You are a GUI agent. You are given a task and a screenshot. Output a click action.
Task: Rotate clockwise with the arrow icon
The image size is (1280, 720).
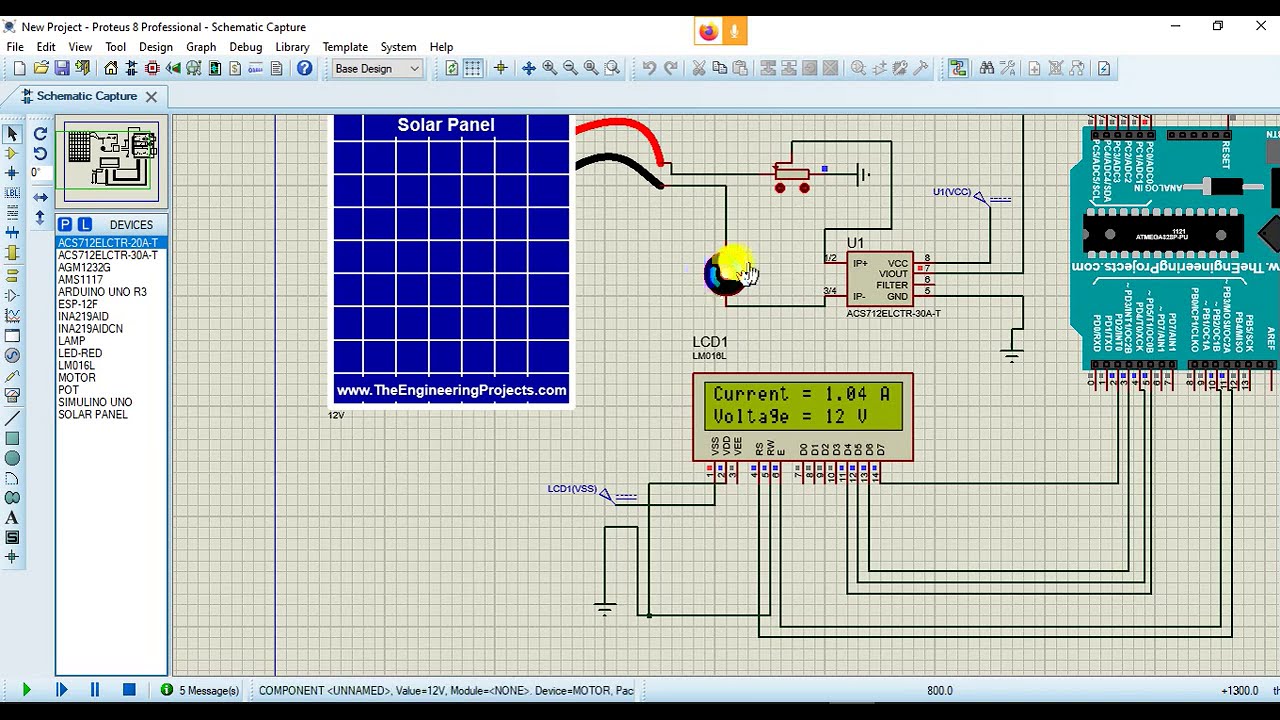40,133
